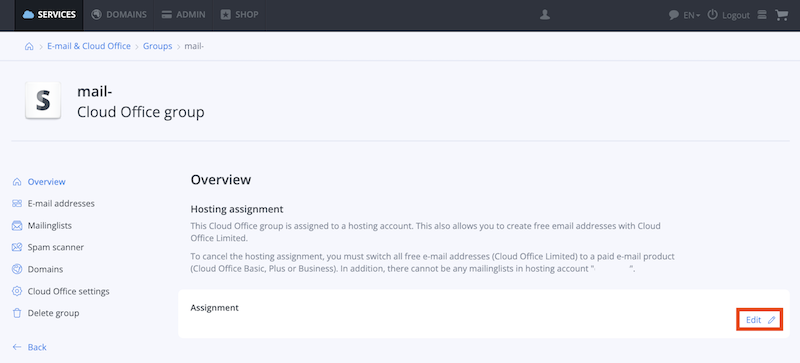The height and width of the screenshot is (363, 800).
Task: Click the user profile icon
Action: pyautogui.click(x=544, y=15)
